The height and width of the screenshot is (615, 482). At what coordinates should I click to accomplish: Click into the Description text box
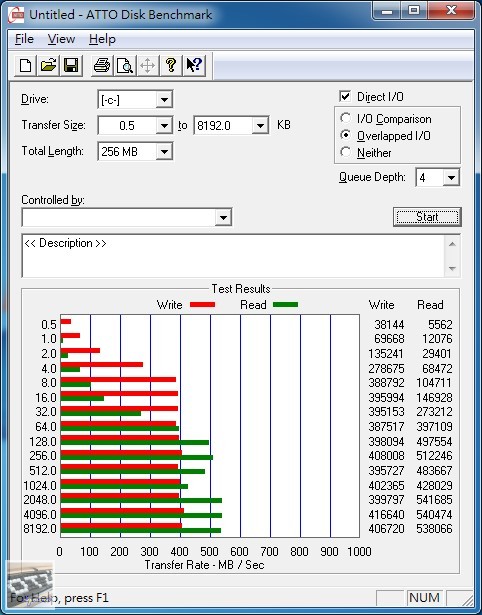[234, 256]
